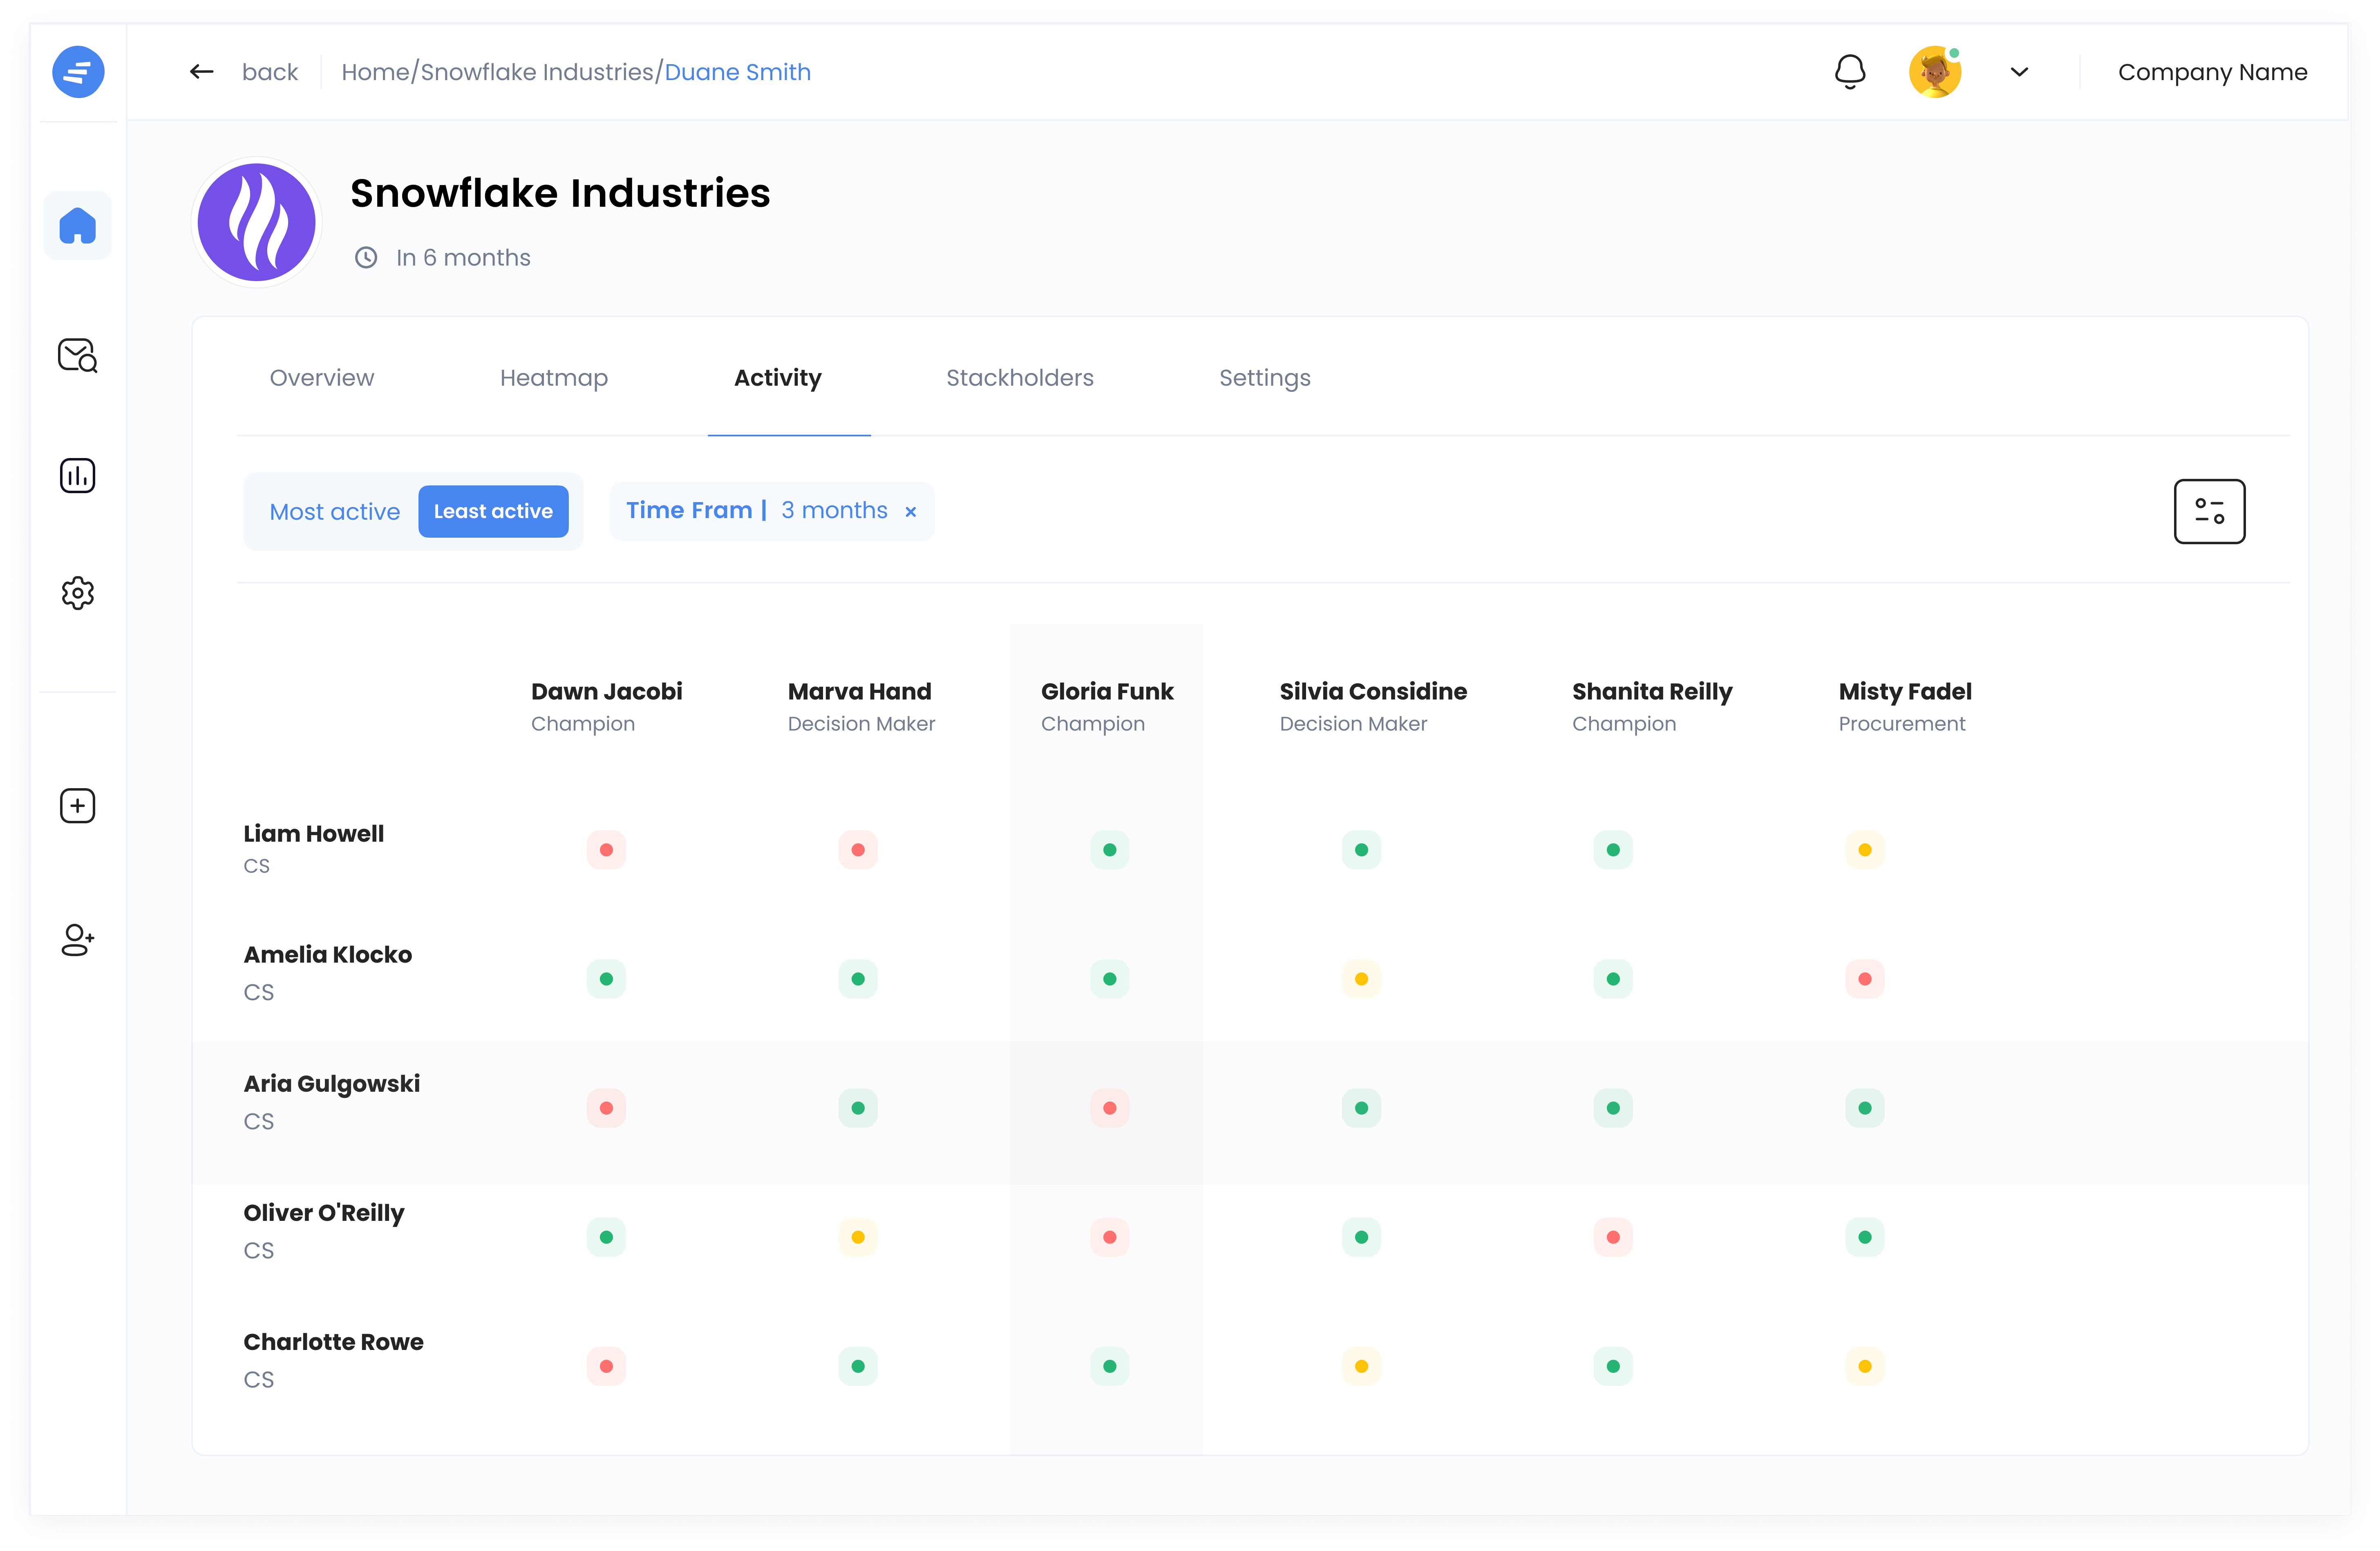The height and width of the screenshot is (1551, 2380).
Task: Open Home in the breadcrumb
Action: [x=376, y=72]
